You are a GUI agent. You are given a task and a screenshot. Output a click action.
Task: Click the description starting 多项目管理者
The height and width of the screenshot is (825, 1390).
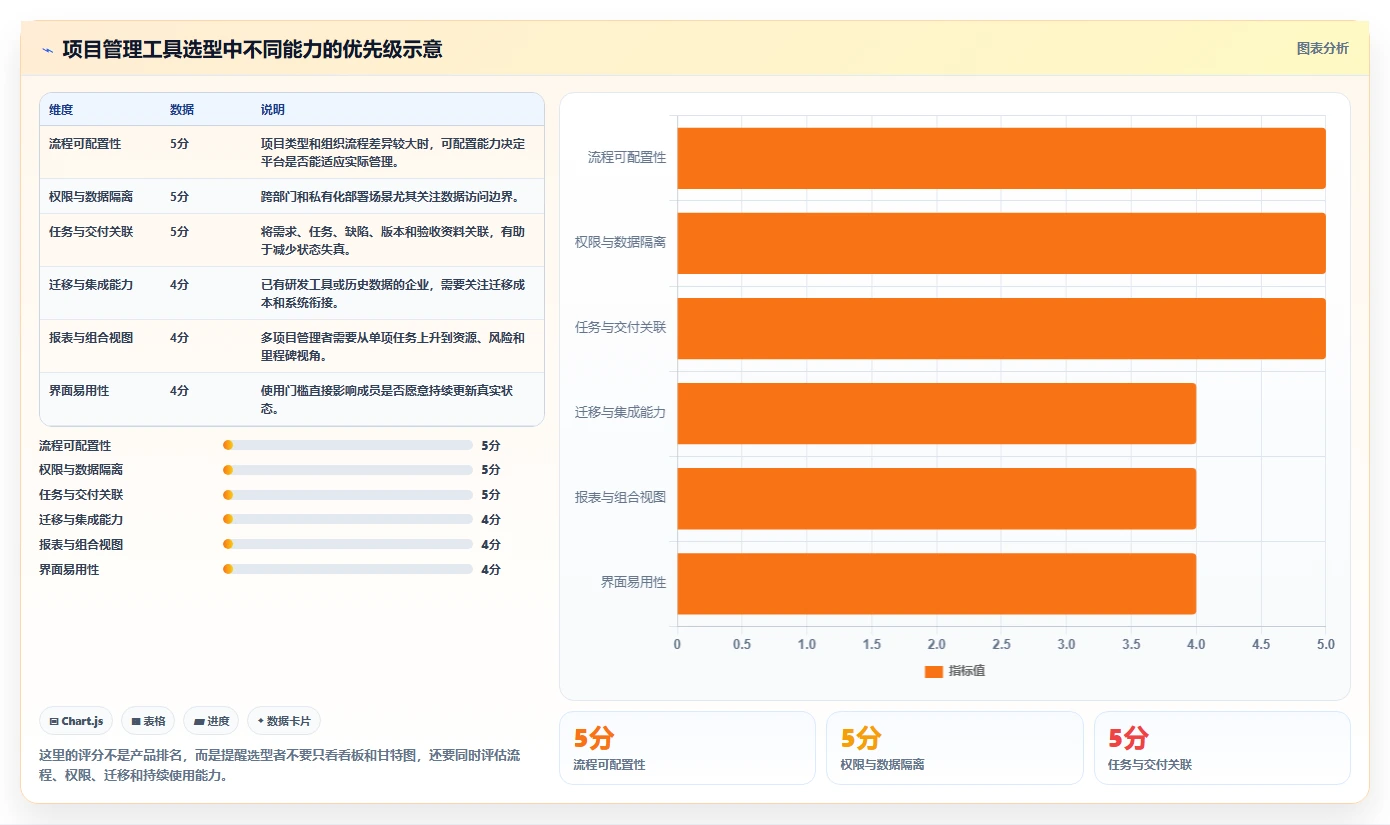click(393, 346)
